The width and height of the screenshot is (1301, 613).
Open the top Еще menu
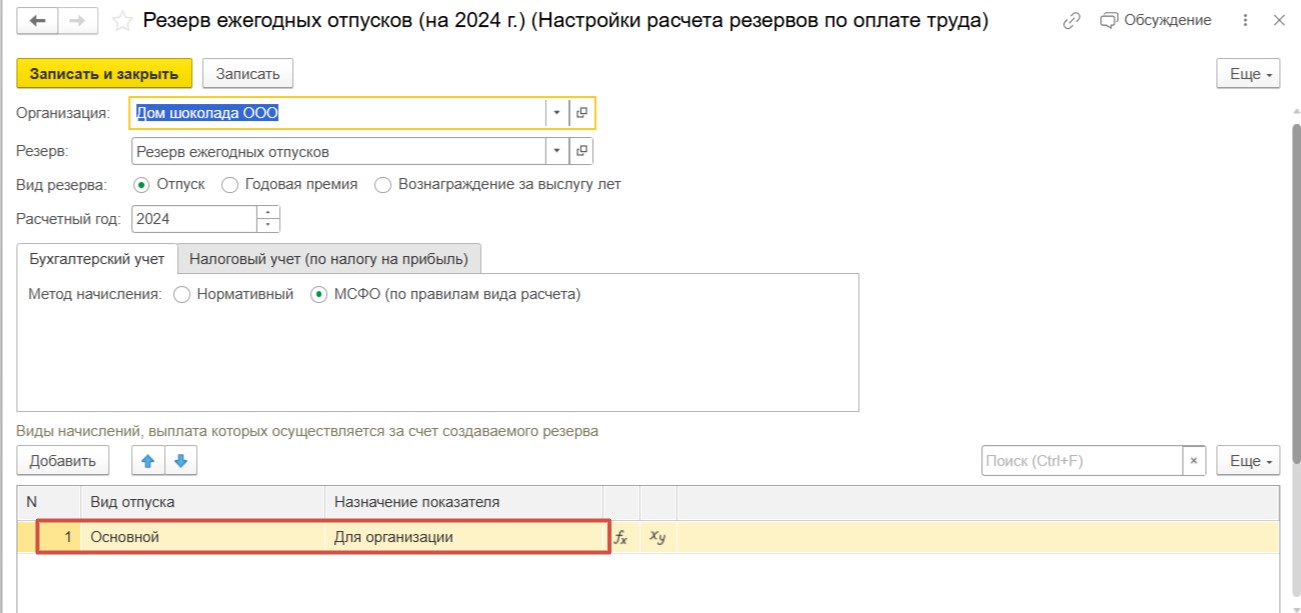click(x=1248, y=74)
